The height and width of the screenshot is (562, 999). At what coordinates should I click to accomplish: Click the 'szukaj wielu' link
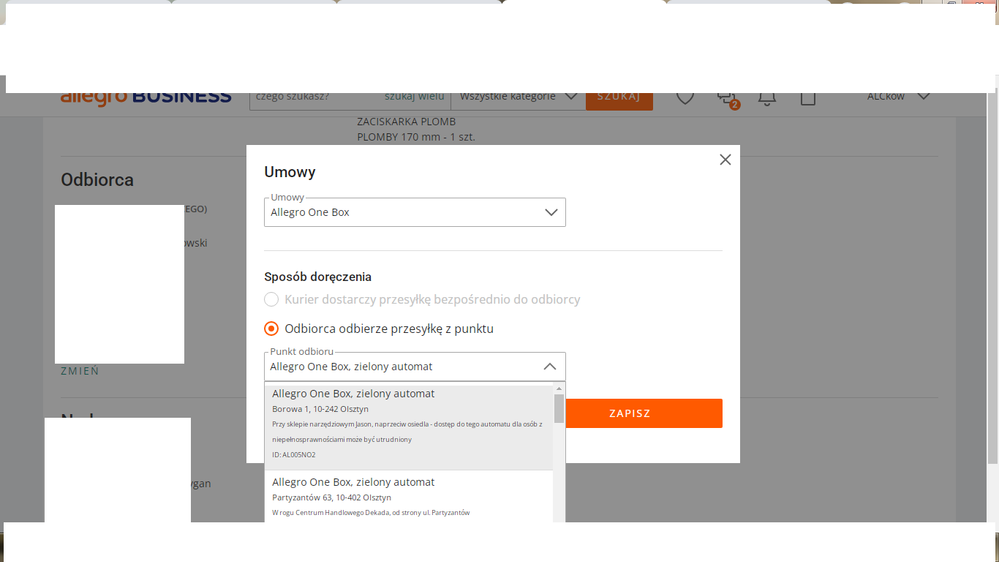[x=414, y=97]
